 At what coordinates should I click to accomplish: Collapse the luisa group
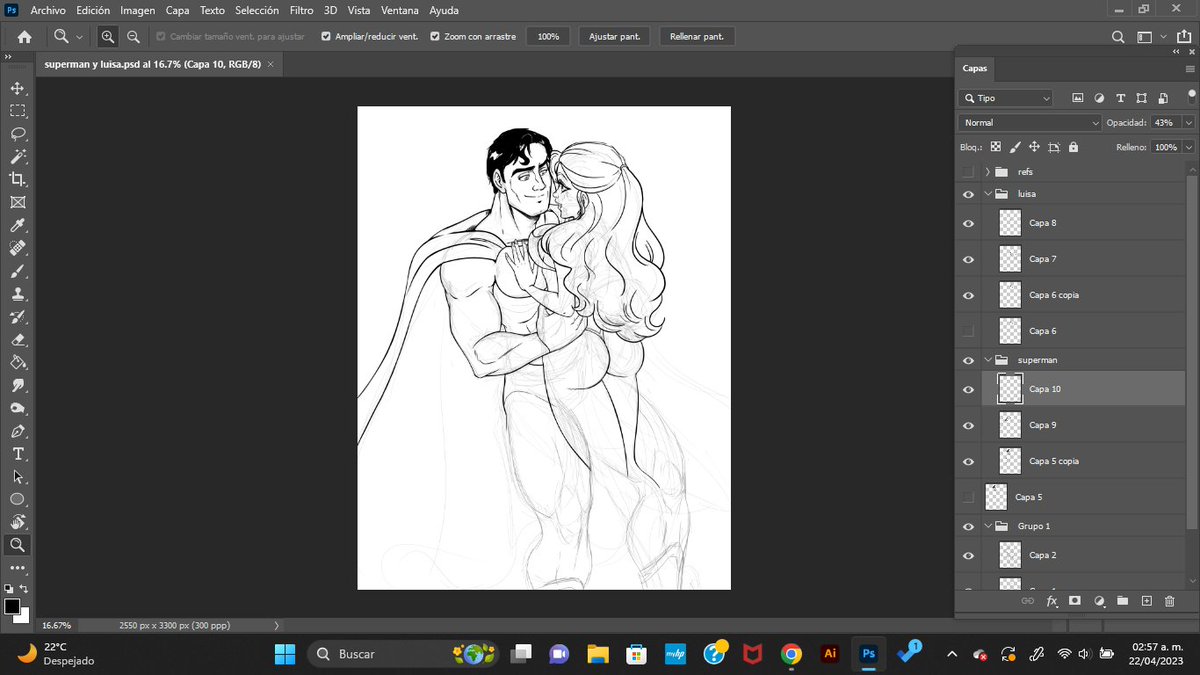(987, 194)
